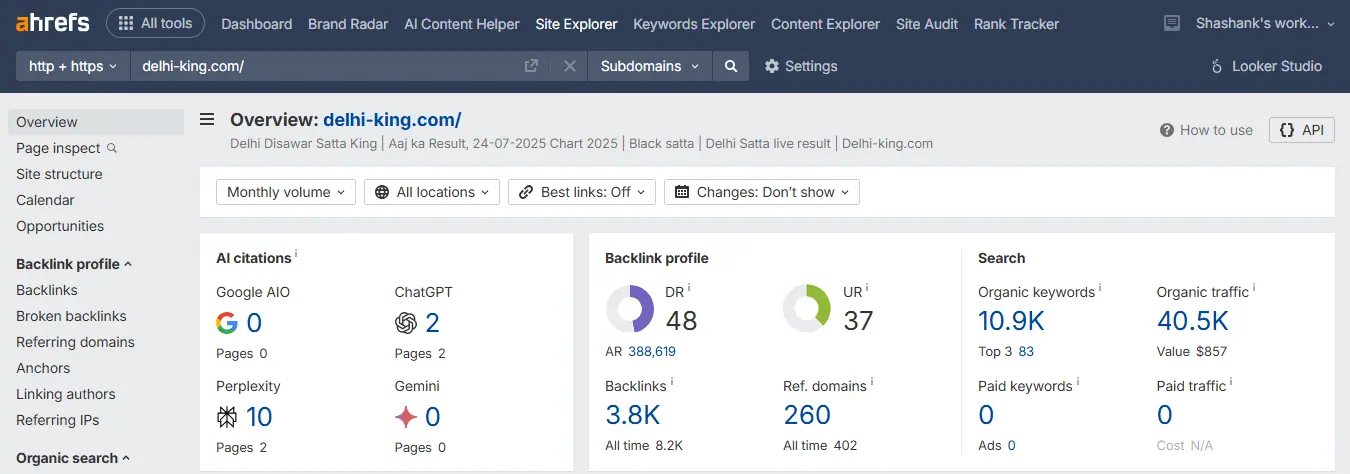Open Referring domains in sidebar
Screen dimensions: 1350x474
pyautogui.click(x=75, y=342)
